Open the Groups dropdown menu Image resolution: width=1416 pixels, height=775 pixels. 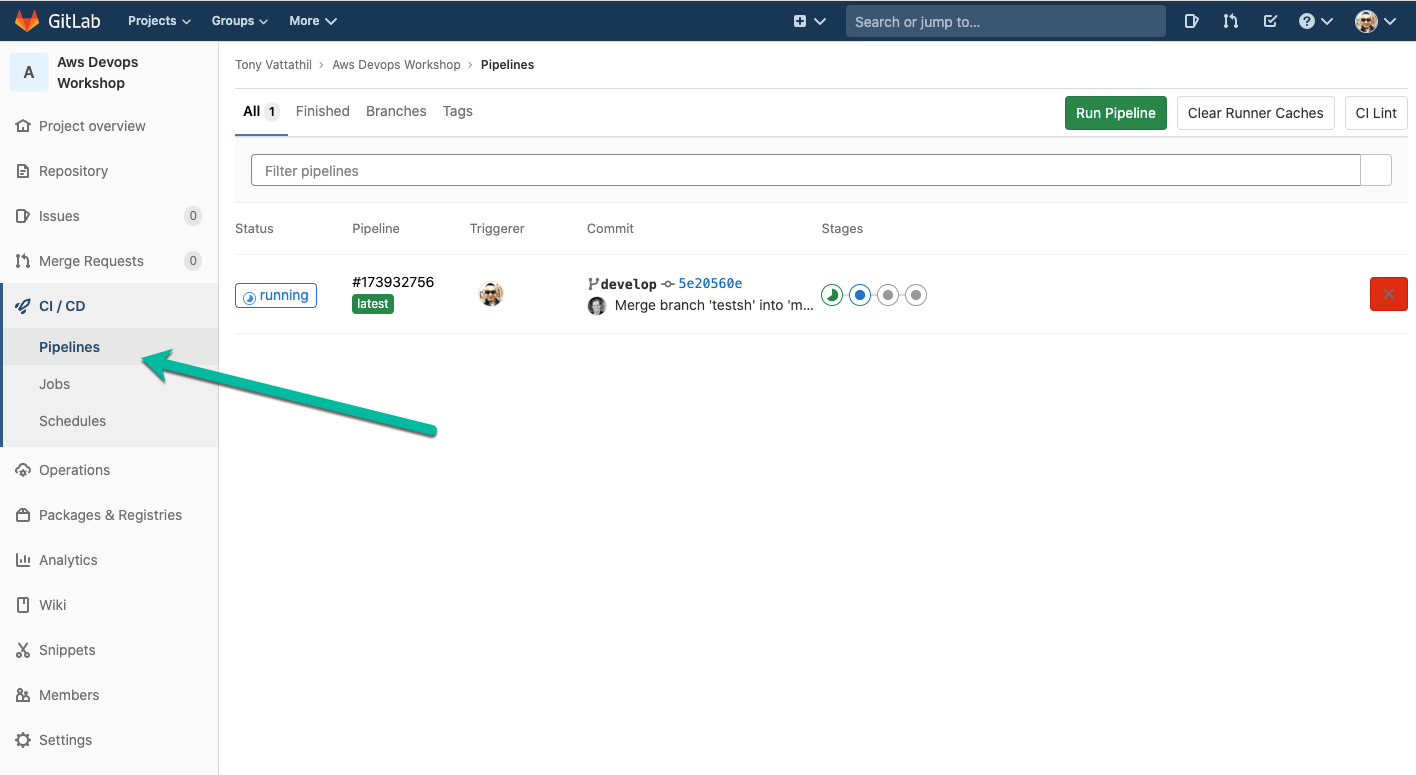[239, 21]
